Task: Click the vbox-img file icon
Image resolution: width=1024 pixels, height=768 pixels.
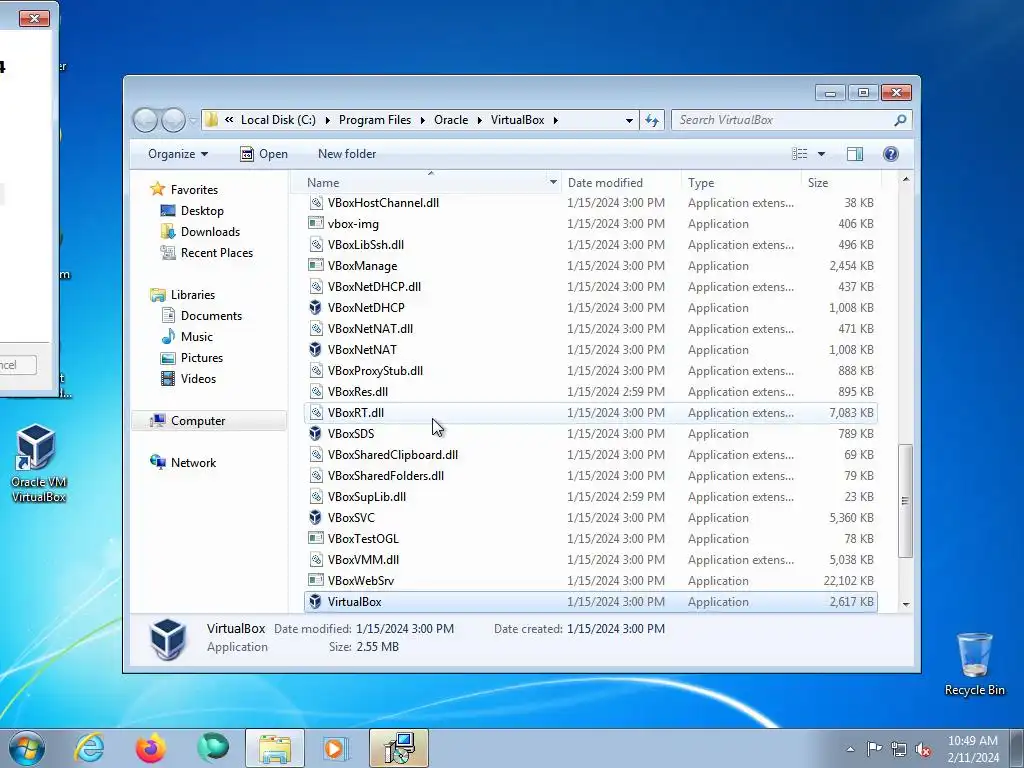Action: pos(315,223)
